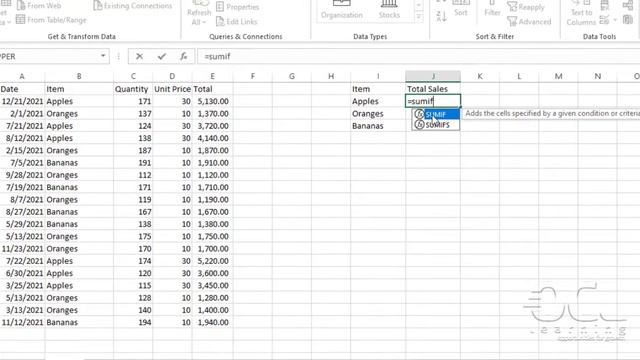This screenshot has width=640, height=360.
Task: Select column C header
Action: click(x=133, y=76)
